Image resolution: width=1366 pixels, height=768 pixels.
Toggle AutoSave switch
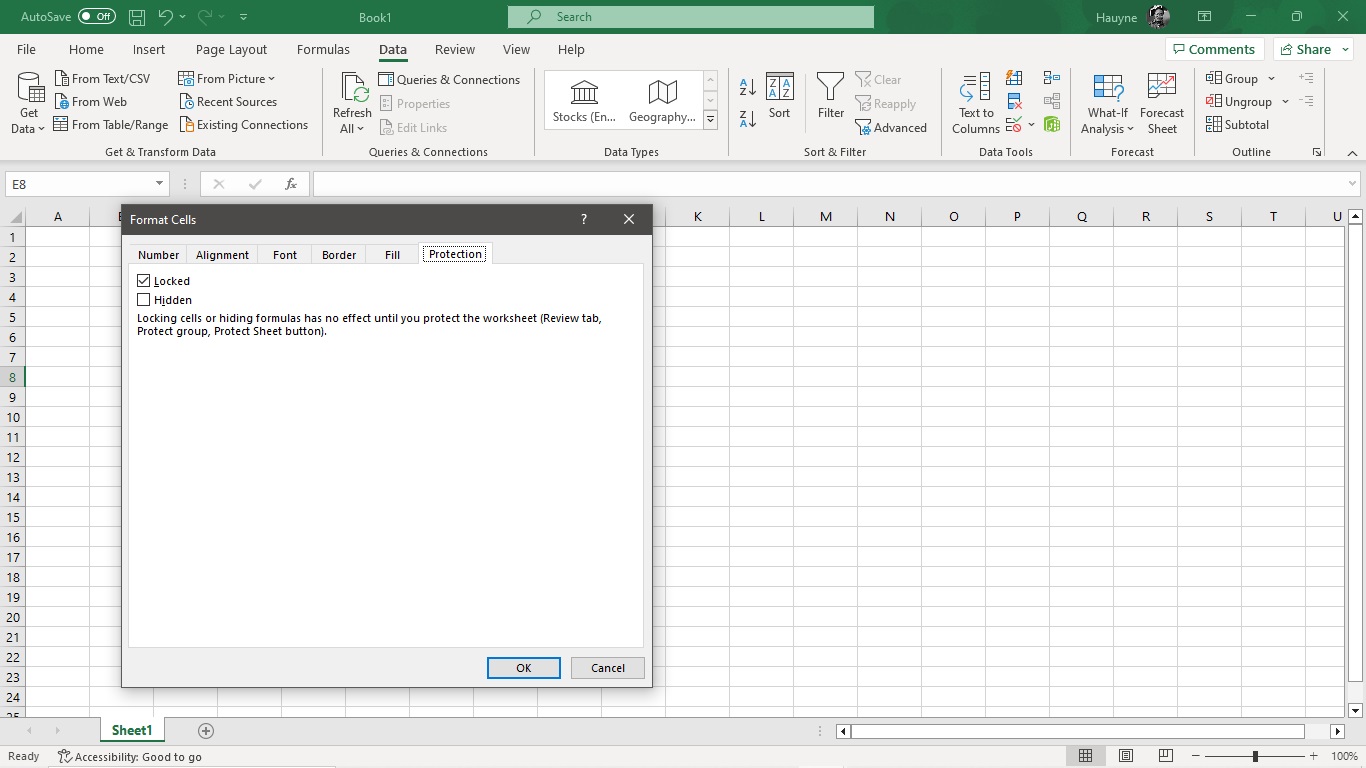tap(97, 17)
